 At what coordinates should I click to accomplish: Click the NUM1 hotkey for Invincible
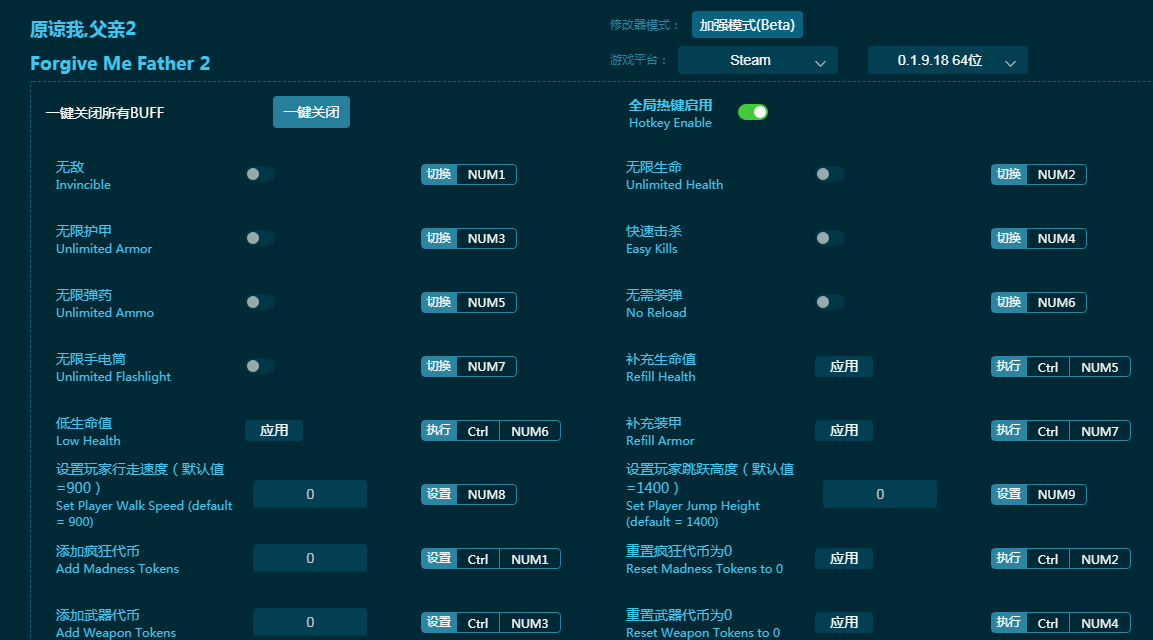486,175
